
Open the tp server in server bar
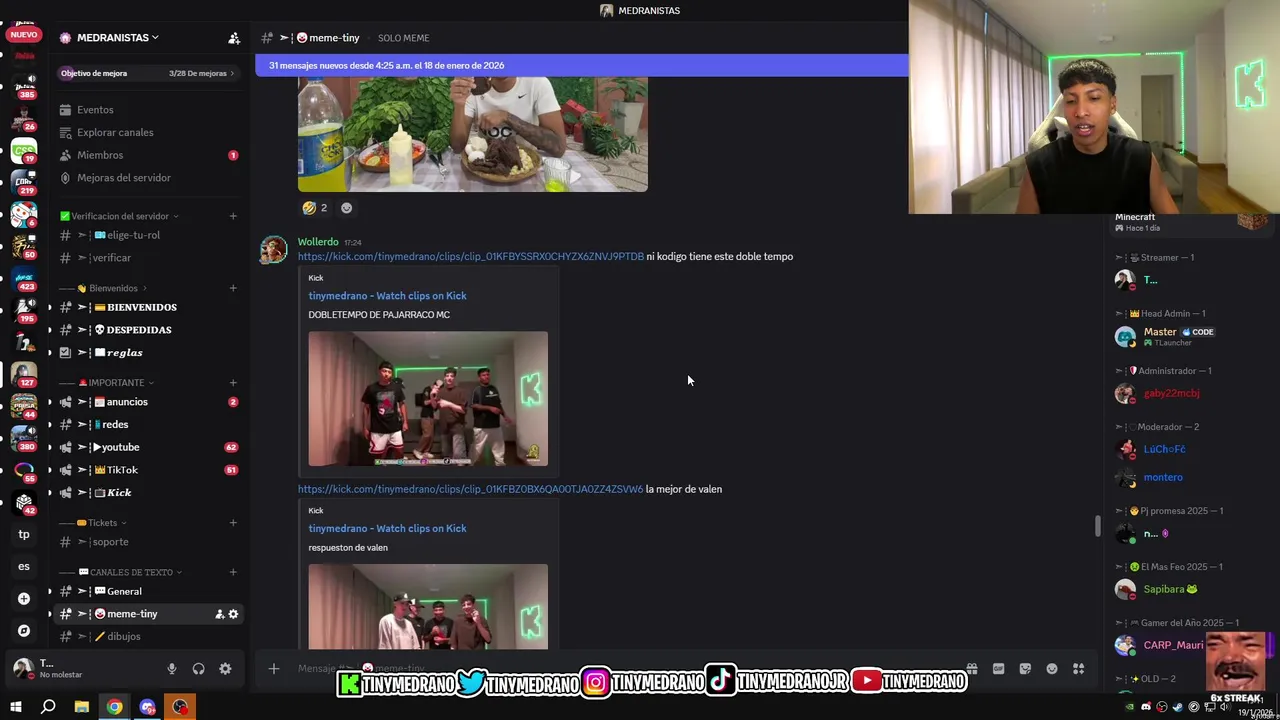tap(24, 535)
